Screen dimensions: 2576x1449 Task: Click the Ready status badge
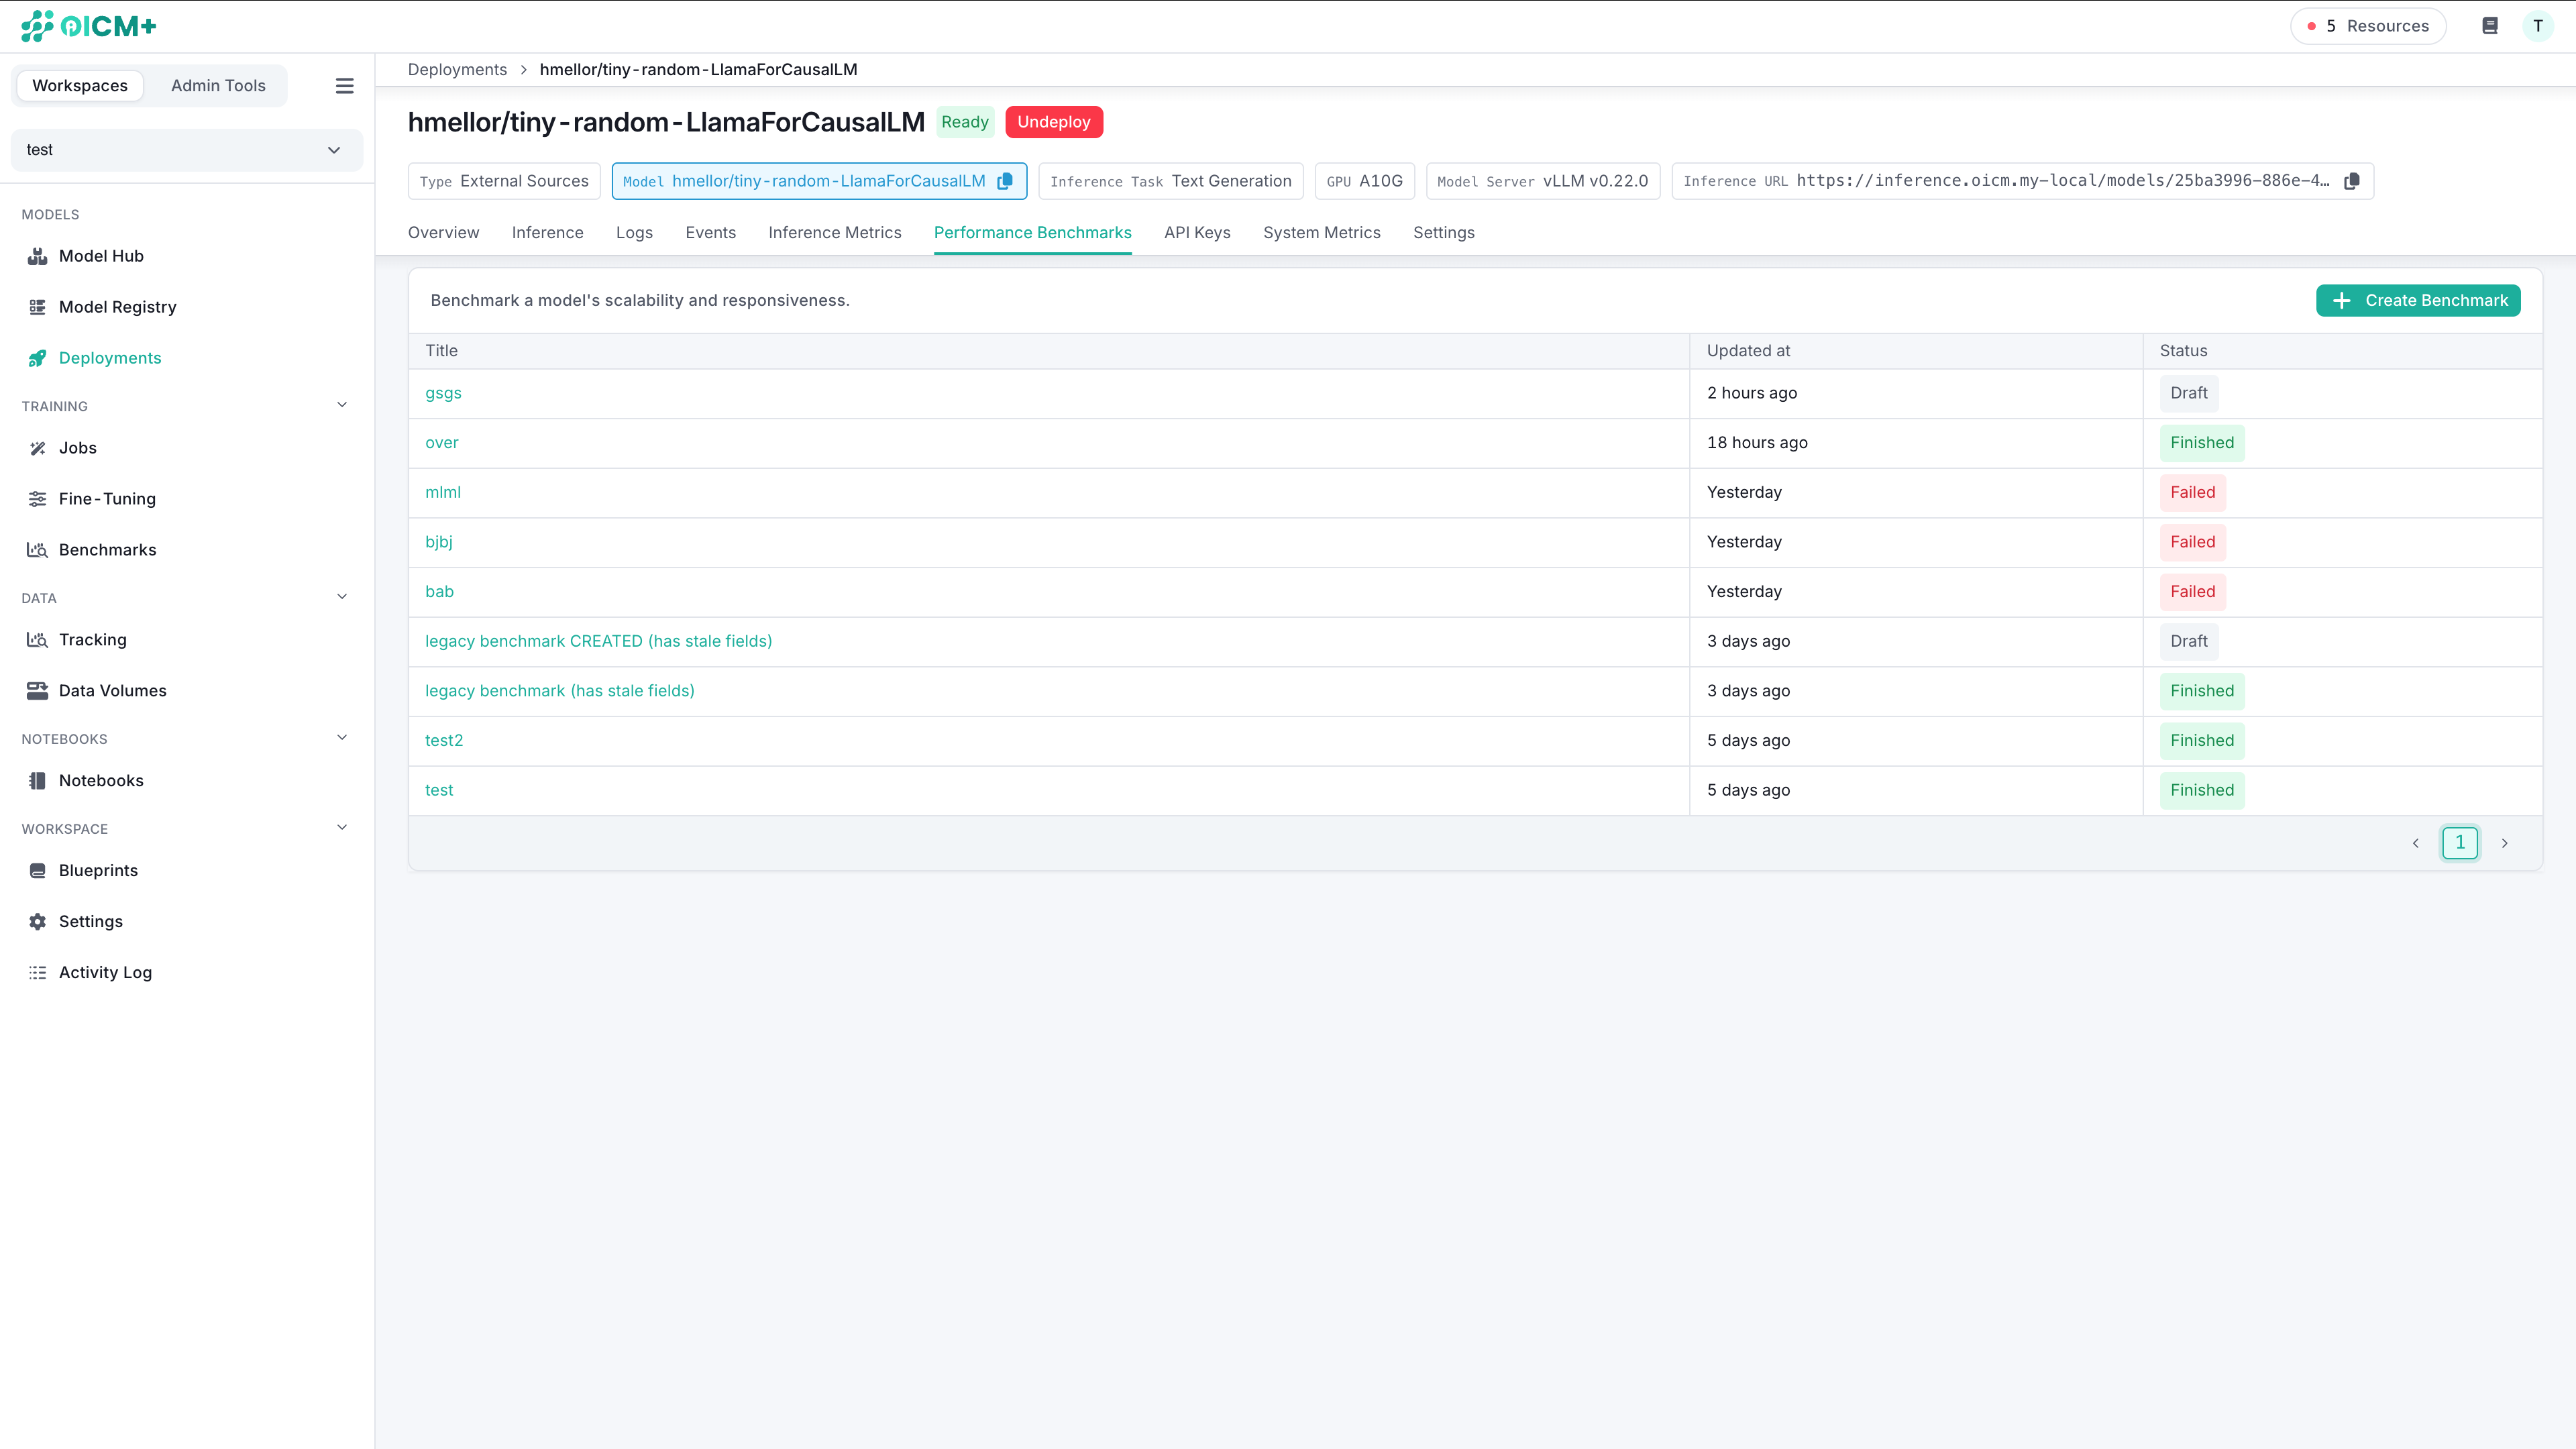964,122
